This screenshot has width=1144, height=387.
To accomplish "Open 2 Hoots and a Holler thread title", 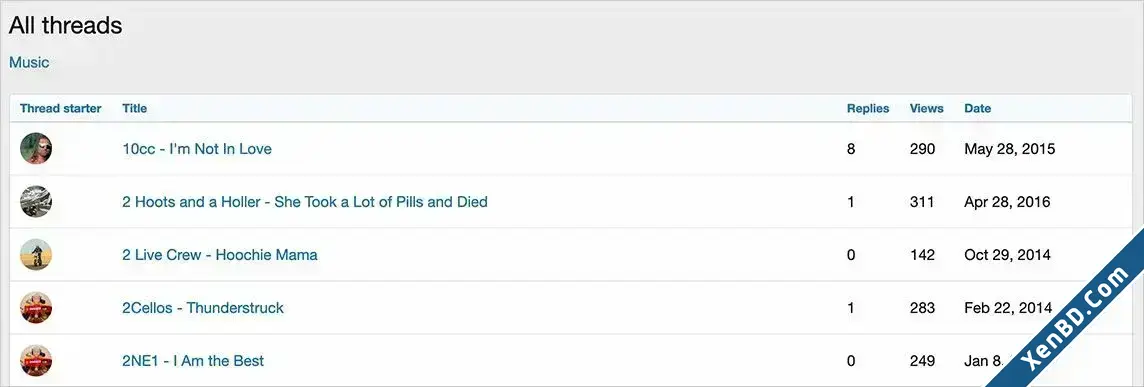I will 305,202.
